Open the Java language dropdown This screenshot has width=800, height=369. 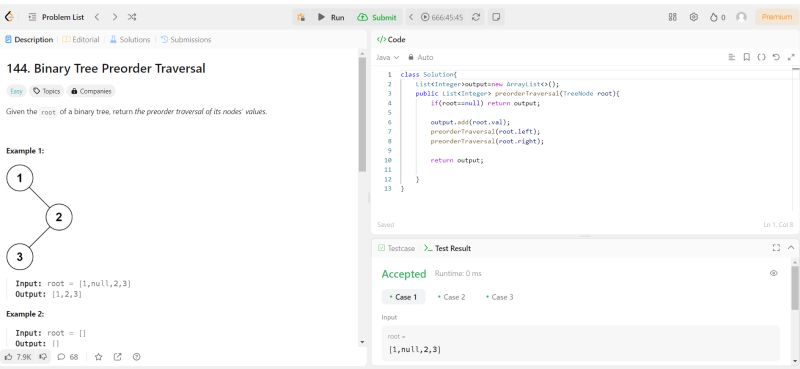click(387, 58)
